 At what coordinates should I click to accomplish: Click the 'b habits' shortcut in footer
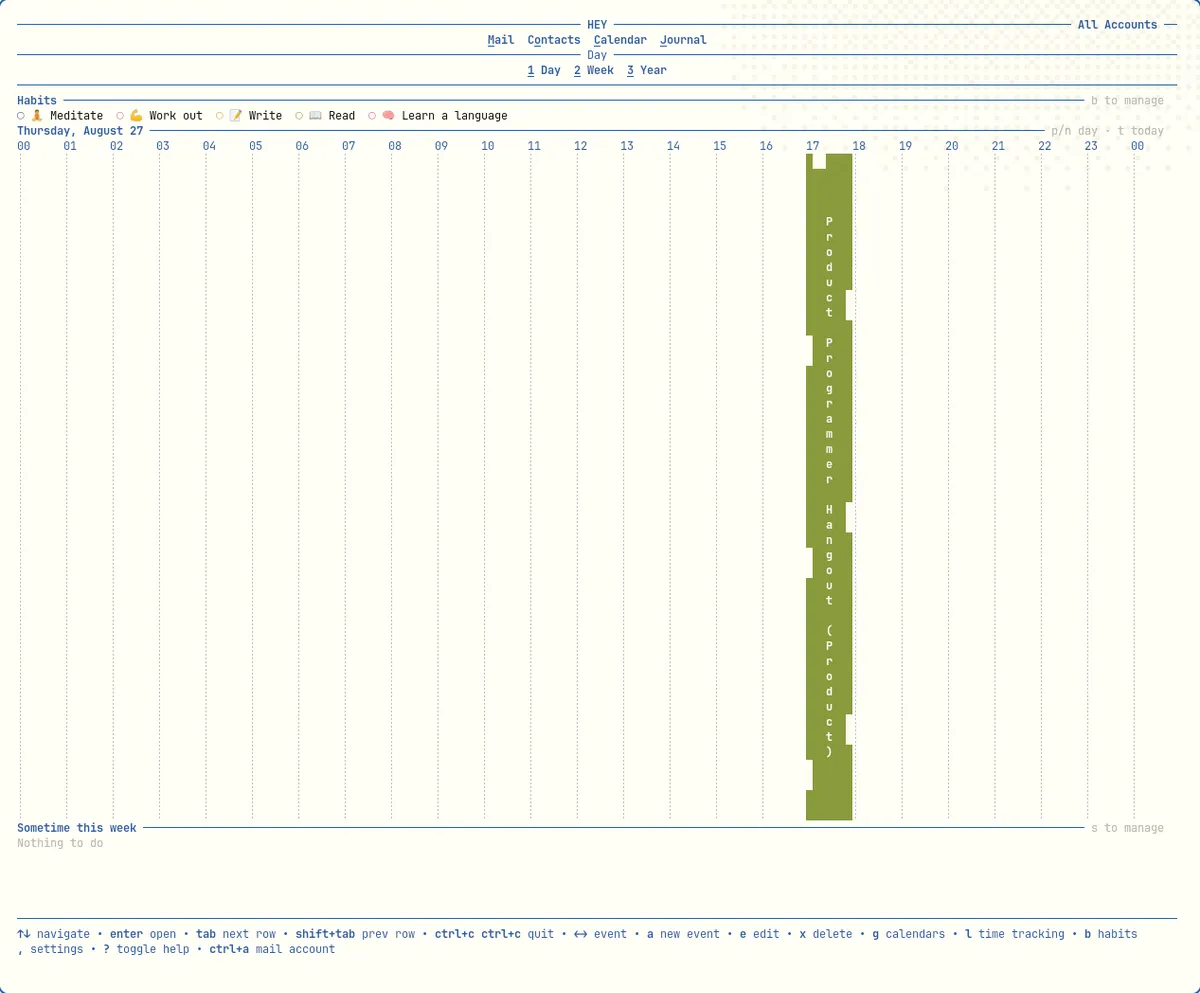[1110, 934]
